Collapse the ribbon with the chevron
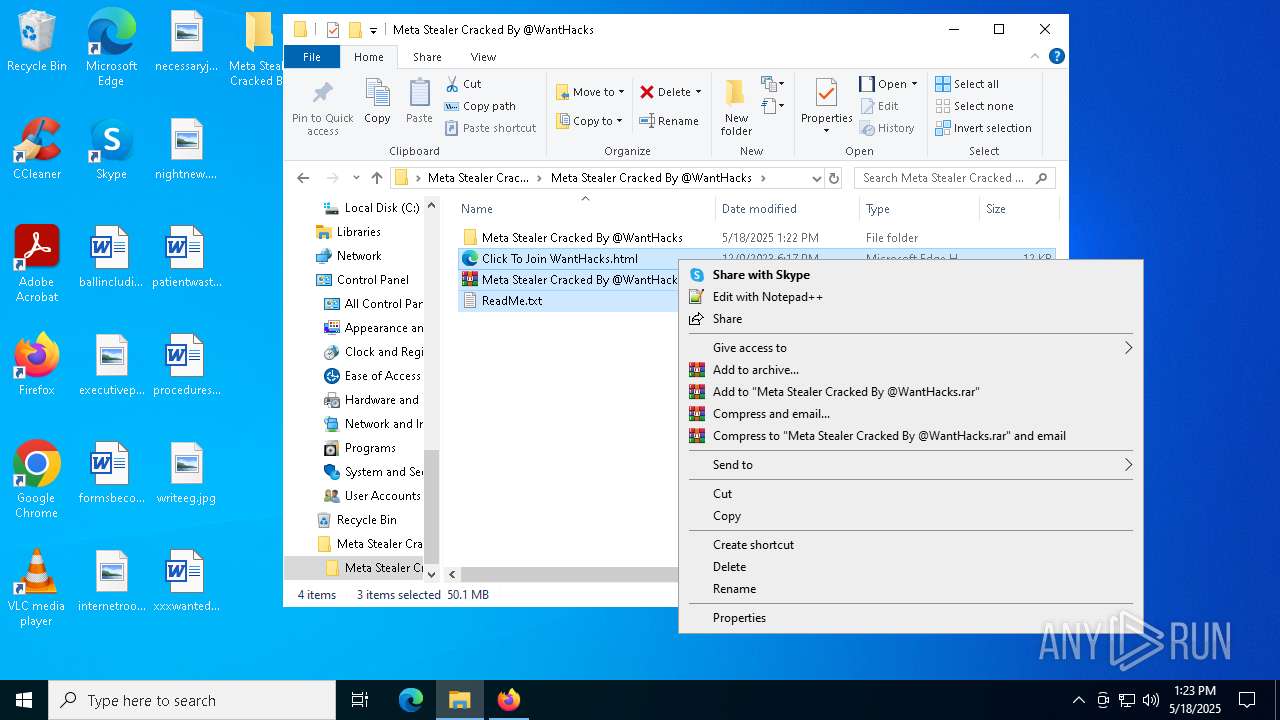The image size is (1280, 720). (x=1036, y=57)
